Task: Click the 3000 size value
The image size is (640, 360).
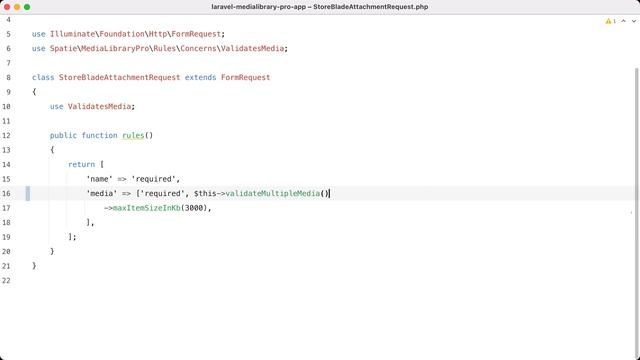Action: pos(194,208)
